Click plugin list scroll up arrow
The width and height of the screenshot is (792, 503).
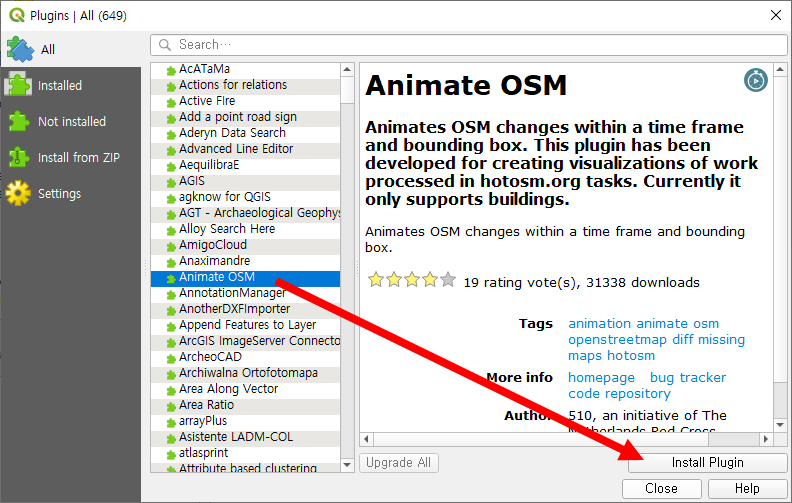click(347, 70)
